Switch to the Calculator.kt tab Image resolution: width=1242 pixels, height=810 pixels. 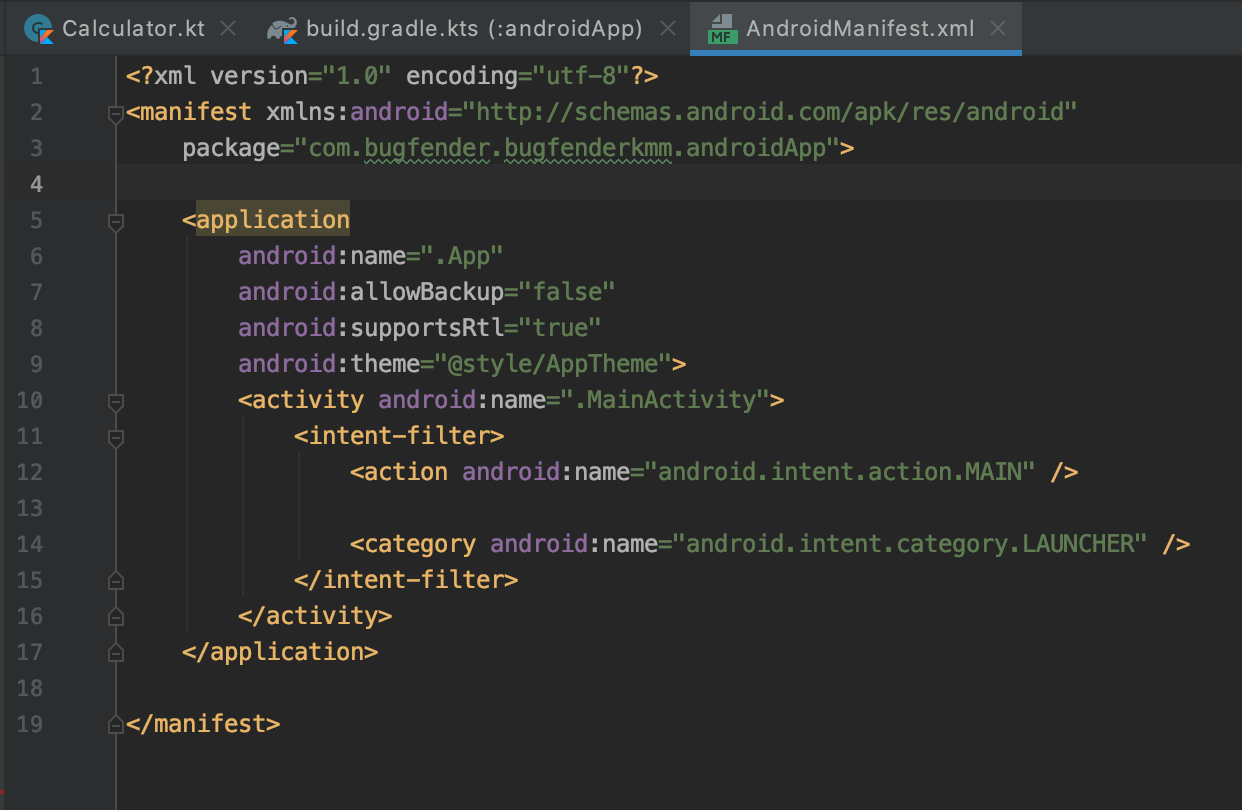tap(130, 28)
